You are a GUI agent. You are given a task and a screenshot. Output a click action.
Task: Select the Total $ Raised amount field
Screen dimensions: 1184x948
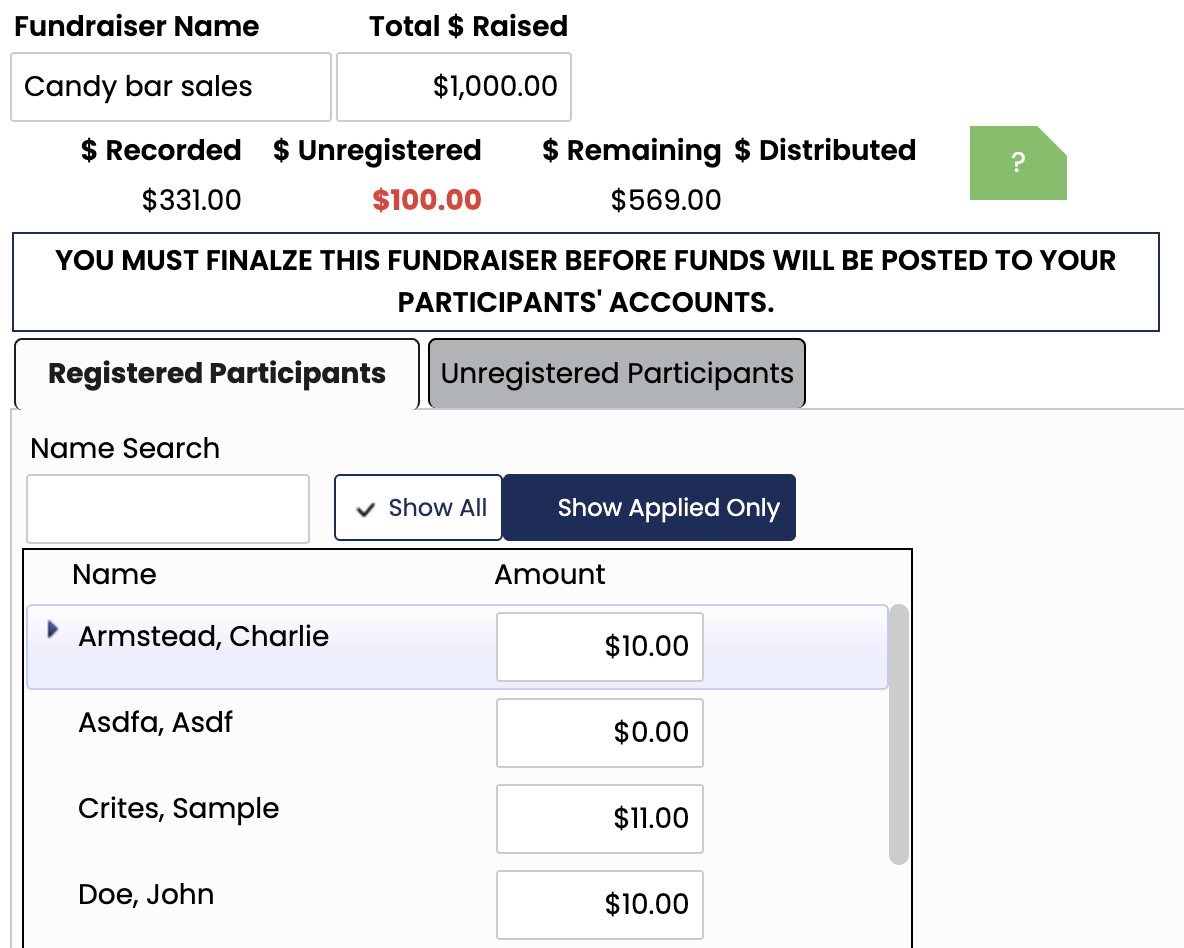(453, 87)
